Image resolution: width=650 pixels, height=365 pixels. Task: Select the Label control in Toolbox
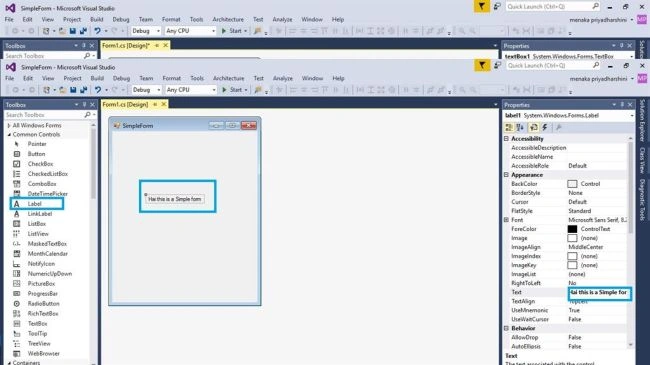click(x=36, y=204)
